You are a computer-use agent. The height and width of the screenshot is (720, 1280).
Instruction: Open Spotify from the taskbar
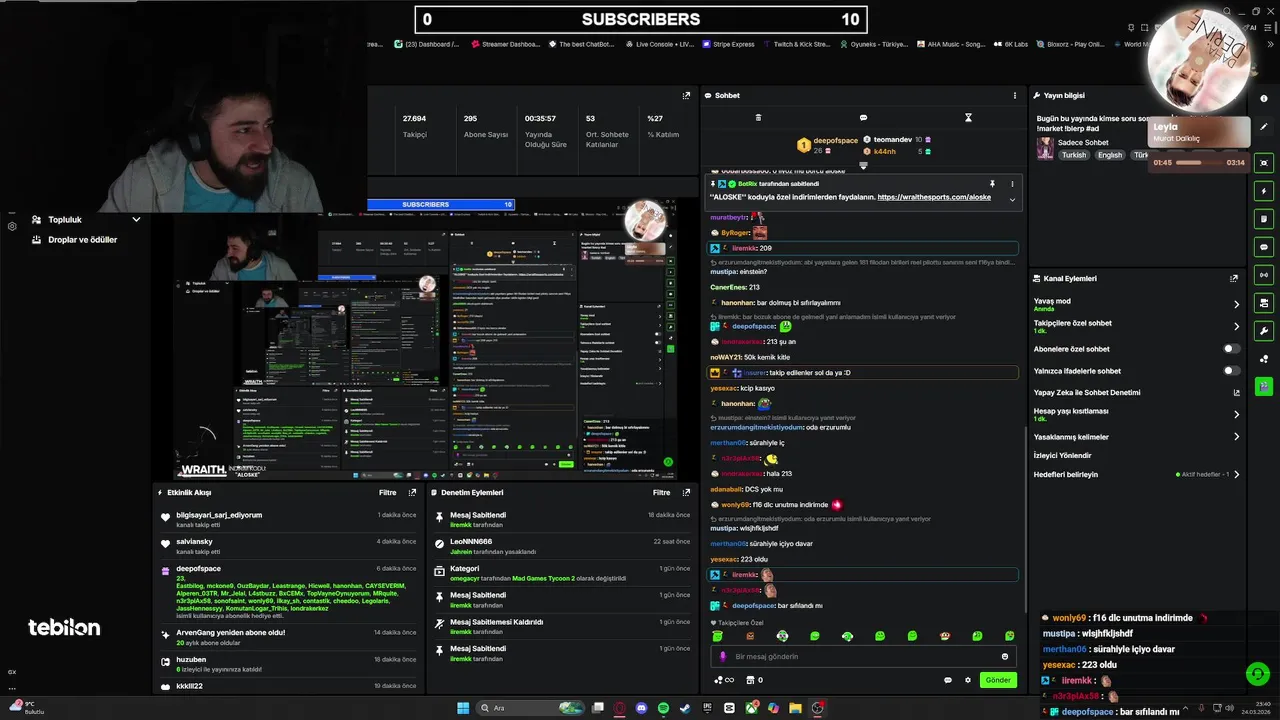(x=663, y=708)
